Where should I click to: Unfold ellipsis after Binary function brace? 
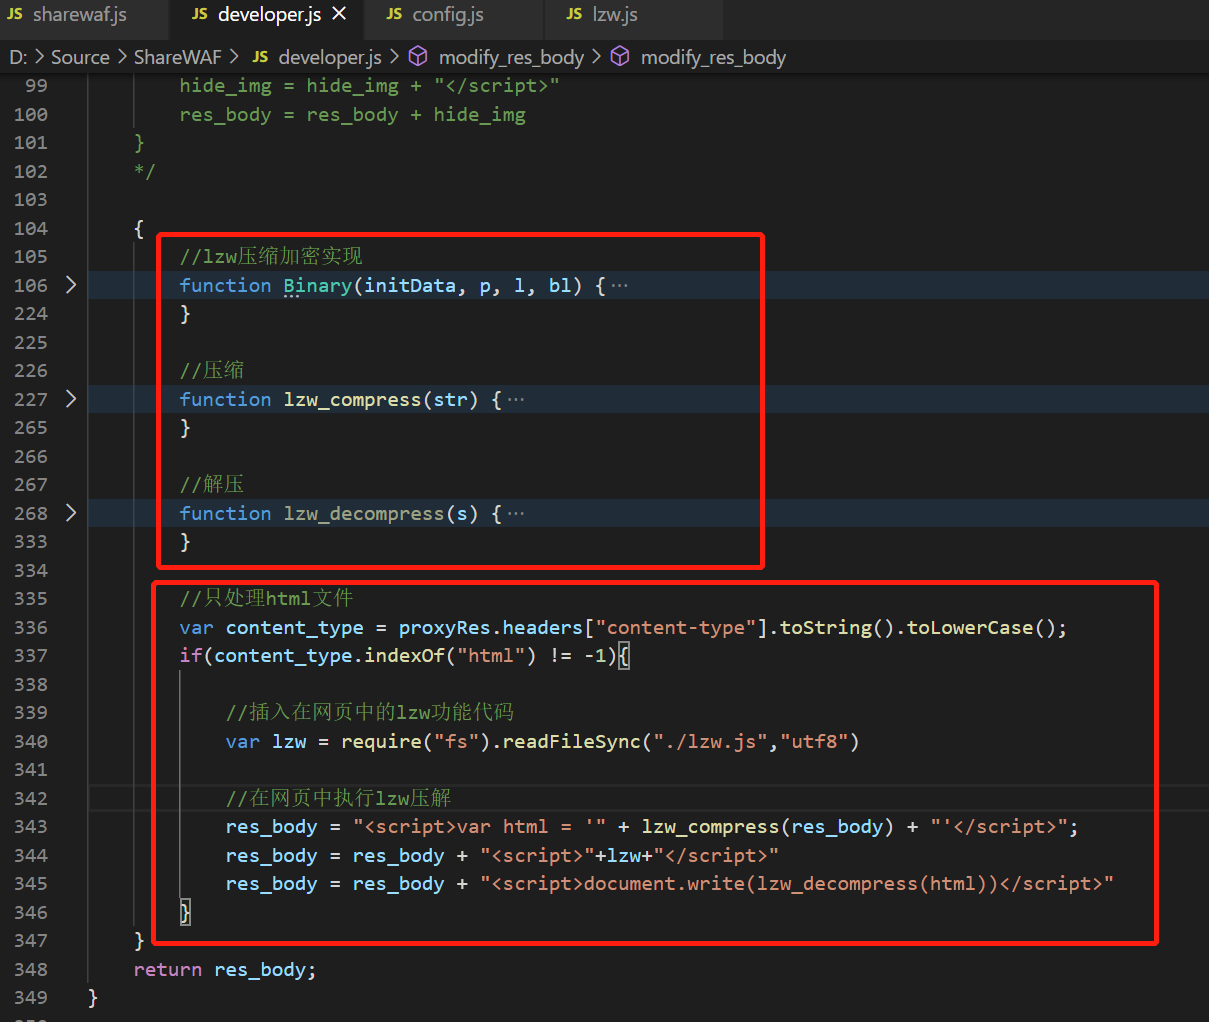(x=620, y=286)
